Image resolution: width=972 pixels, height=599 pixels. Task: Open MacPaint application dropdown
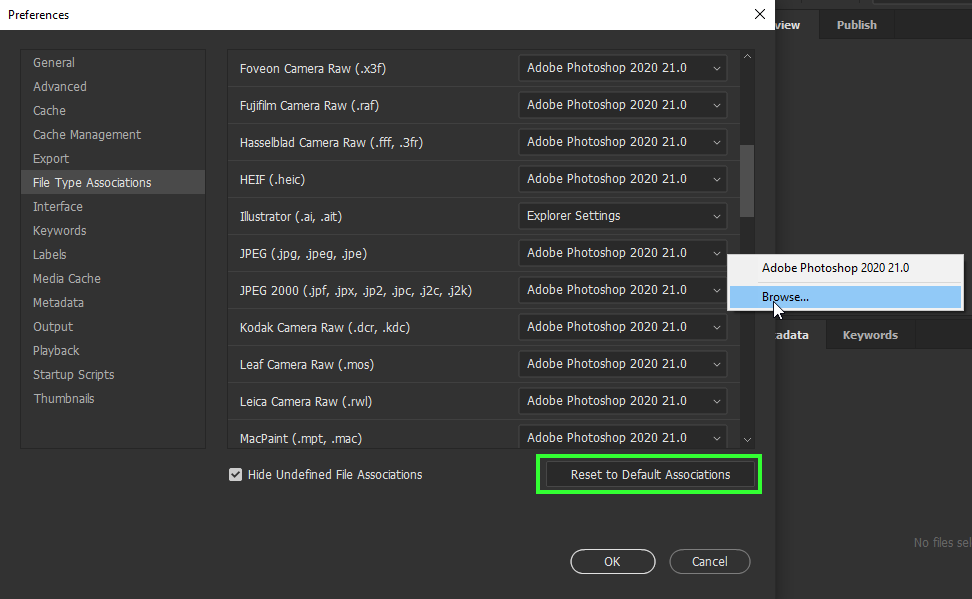[x=622, y=438]
